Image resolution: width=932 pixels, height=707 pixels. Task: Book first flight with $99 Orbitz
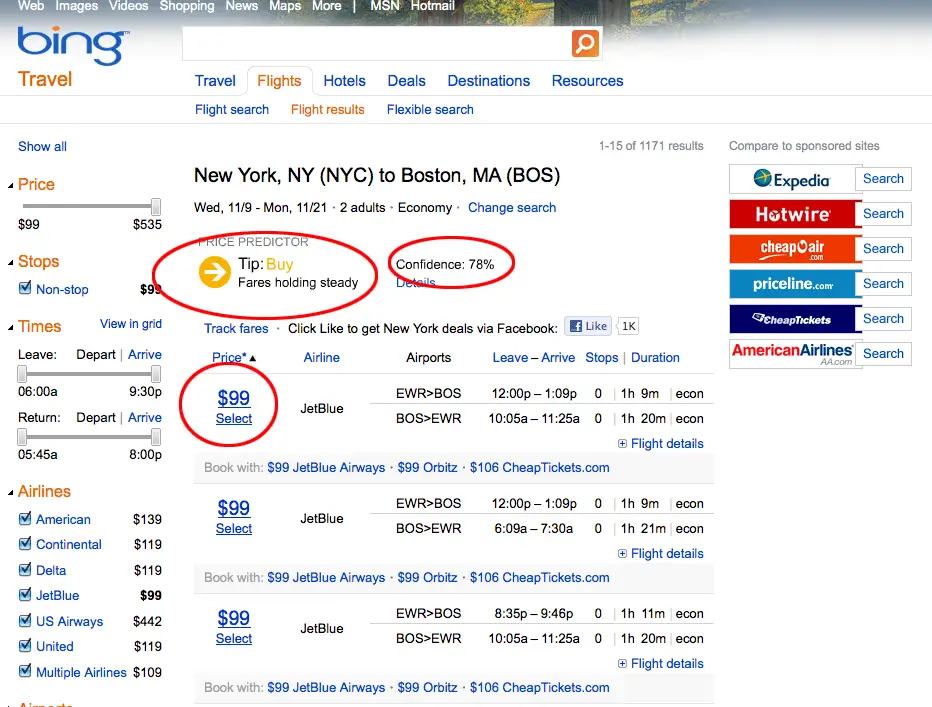427,467
